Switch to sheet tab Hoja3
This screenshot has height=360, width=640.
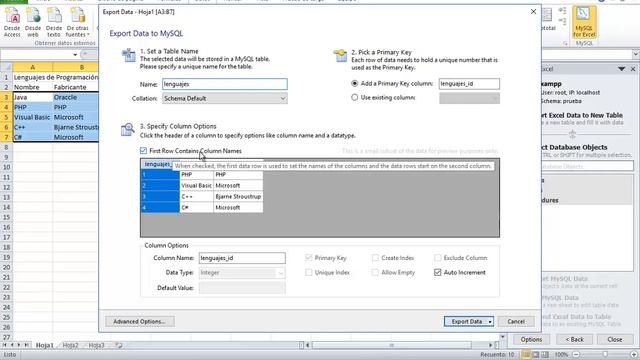96,345
